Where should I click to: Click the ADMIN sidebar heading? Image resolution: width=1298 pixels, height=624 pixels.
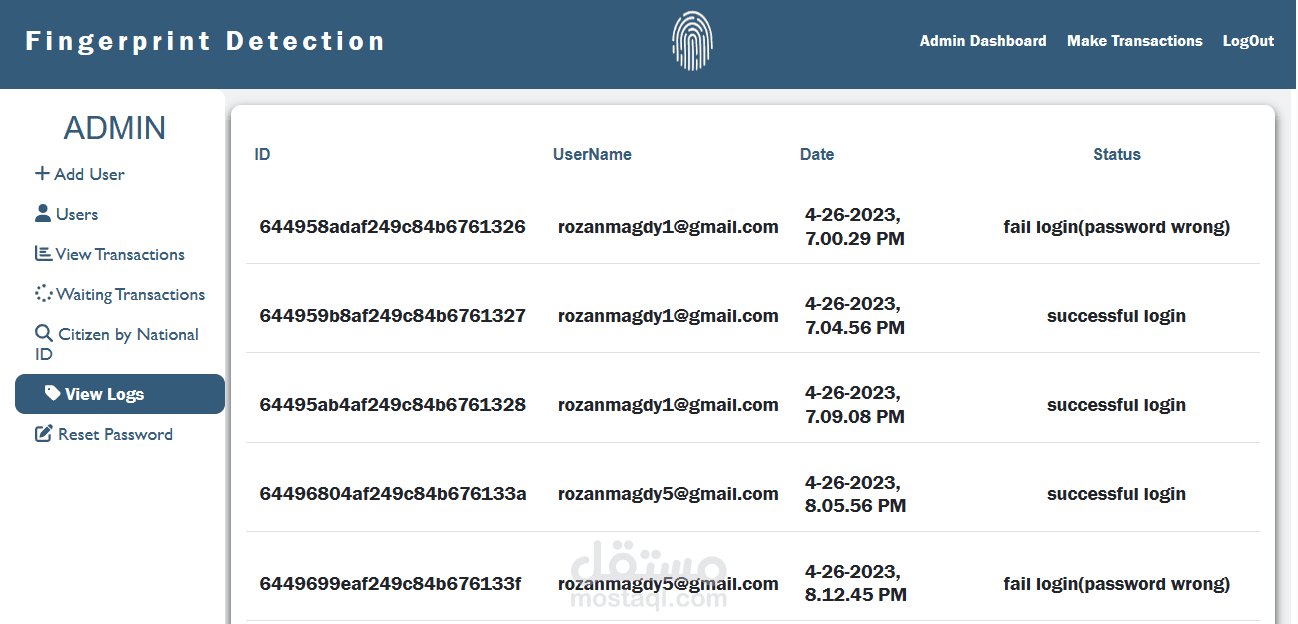coord(114,128)
